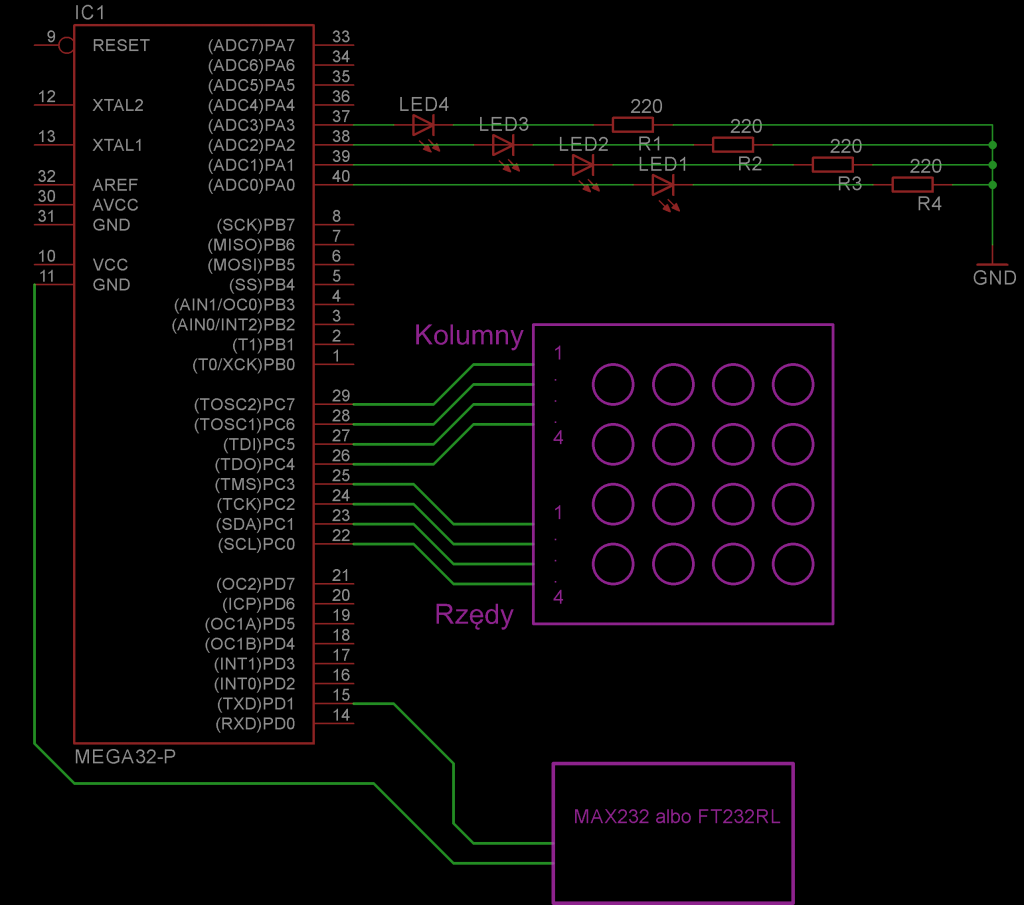The image size is (1024, 905).
Task: Pick the LED1 diode symbol
Action: (663, 185)
